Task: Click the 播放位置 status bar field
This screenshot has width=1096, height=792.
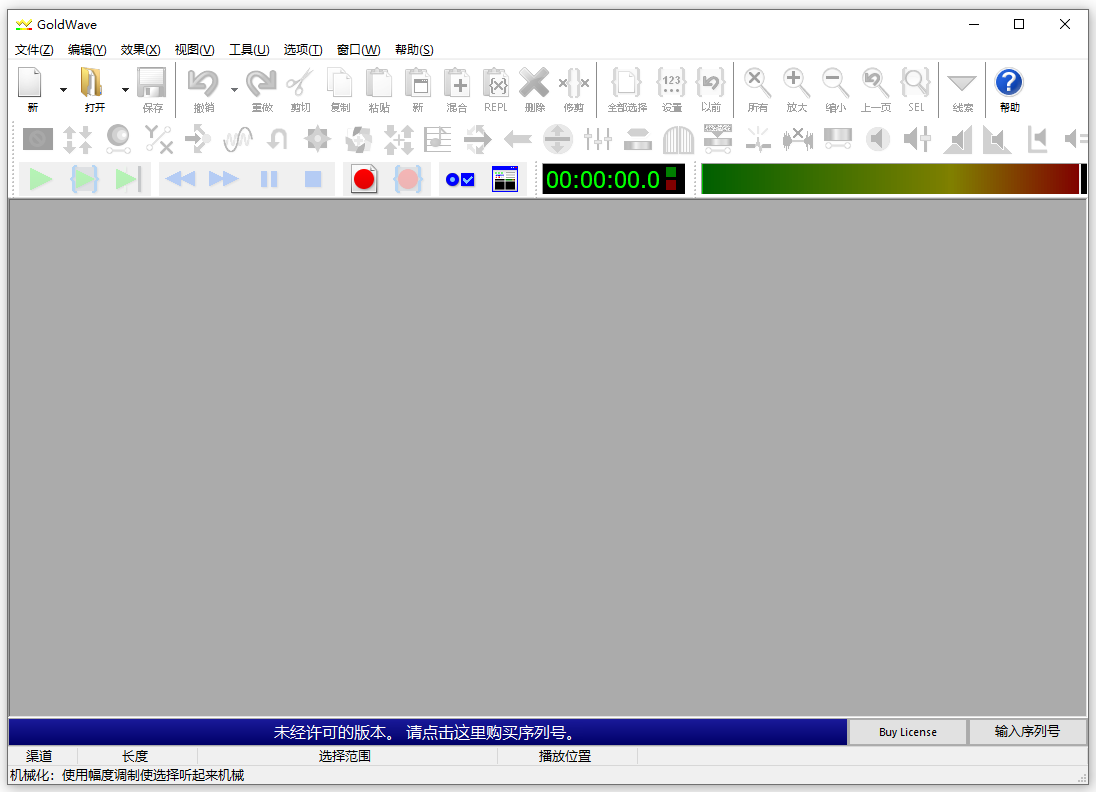Action: pyautogui.click(x=565, y=756)
